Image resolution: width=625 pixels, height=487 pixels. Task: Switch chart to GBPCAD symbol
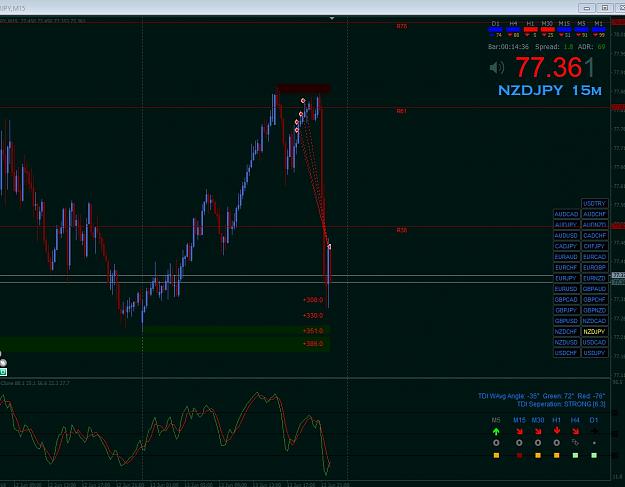tap(566, 300)
